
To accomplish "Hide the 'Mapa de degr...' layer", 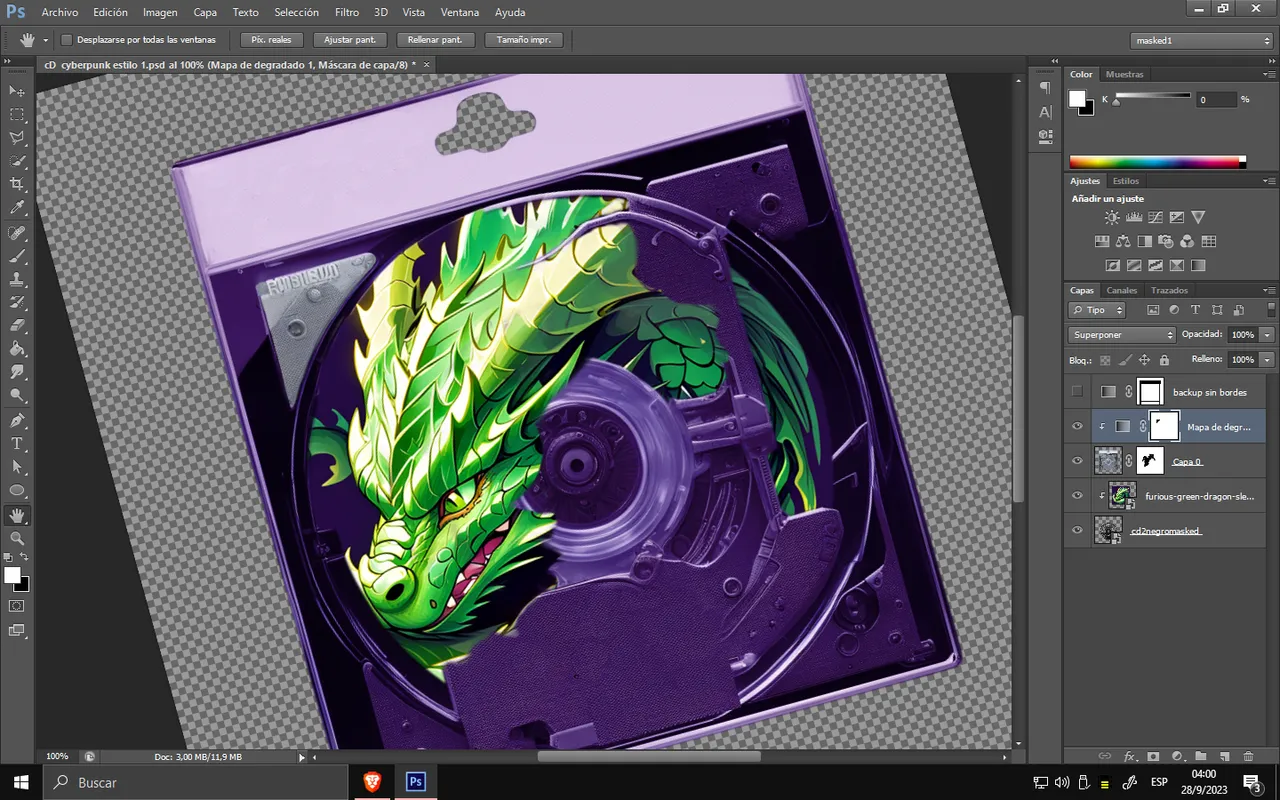I will [1077, 427].
